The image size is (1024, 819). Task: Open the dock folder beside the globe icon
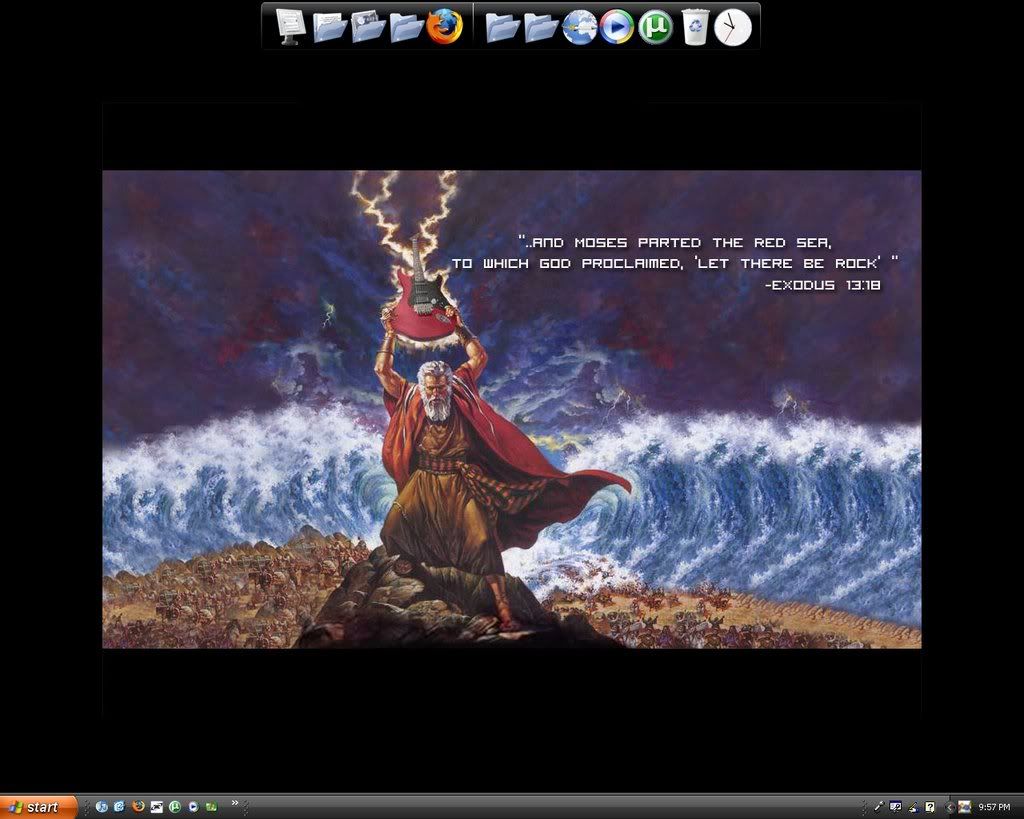click(x=541, y=28)
